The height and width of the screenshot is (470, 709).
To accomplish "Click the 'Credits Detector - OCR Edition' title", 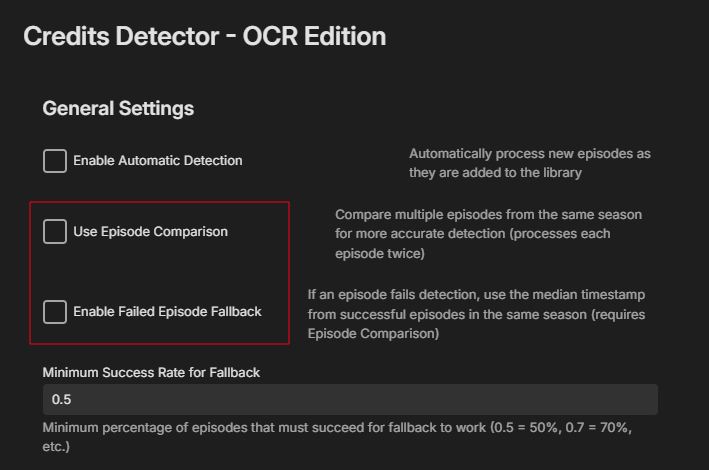I will [204, 36].
